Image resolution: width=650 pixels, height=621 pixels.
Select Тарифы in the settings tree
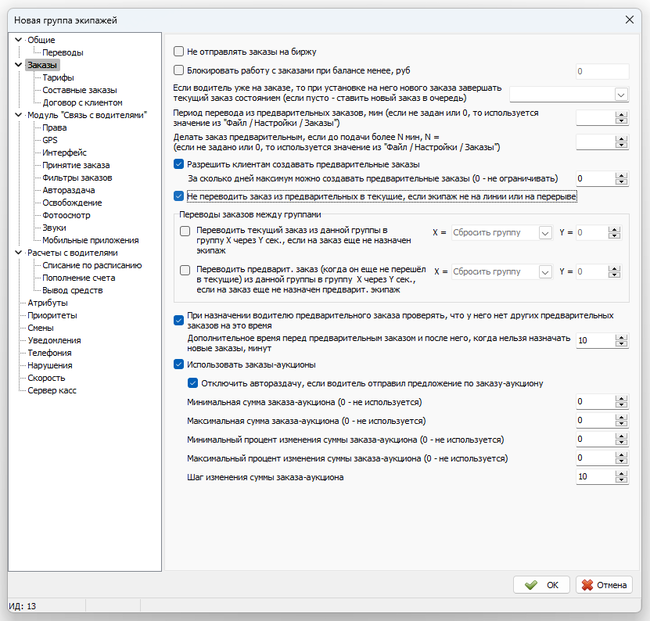[57, 77]
